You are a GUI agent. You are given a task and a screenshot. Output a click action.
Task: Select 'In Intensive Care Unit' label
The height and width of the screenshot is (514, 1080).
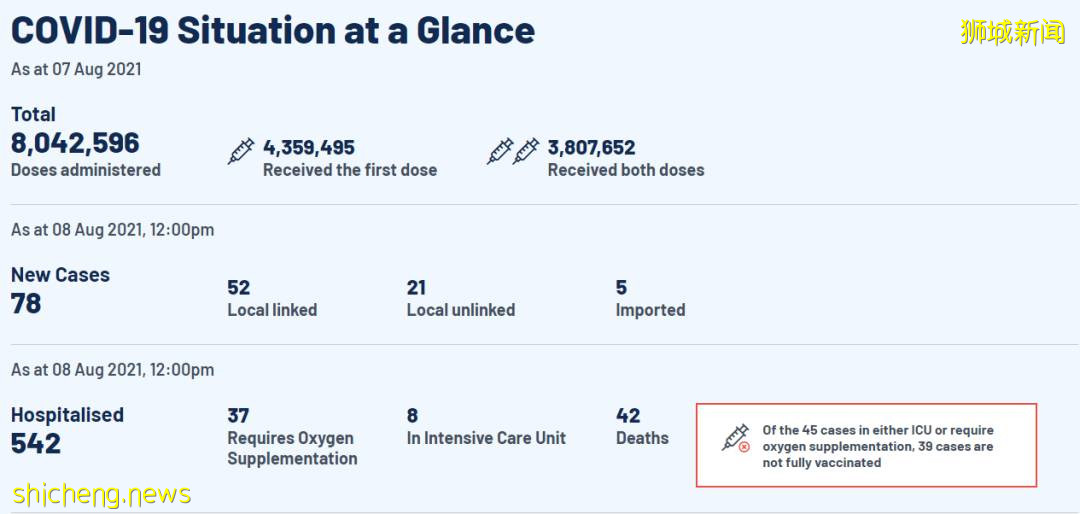click(486, 438)
